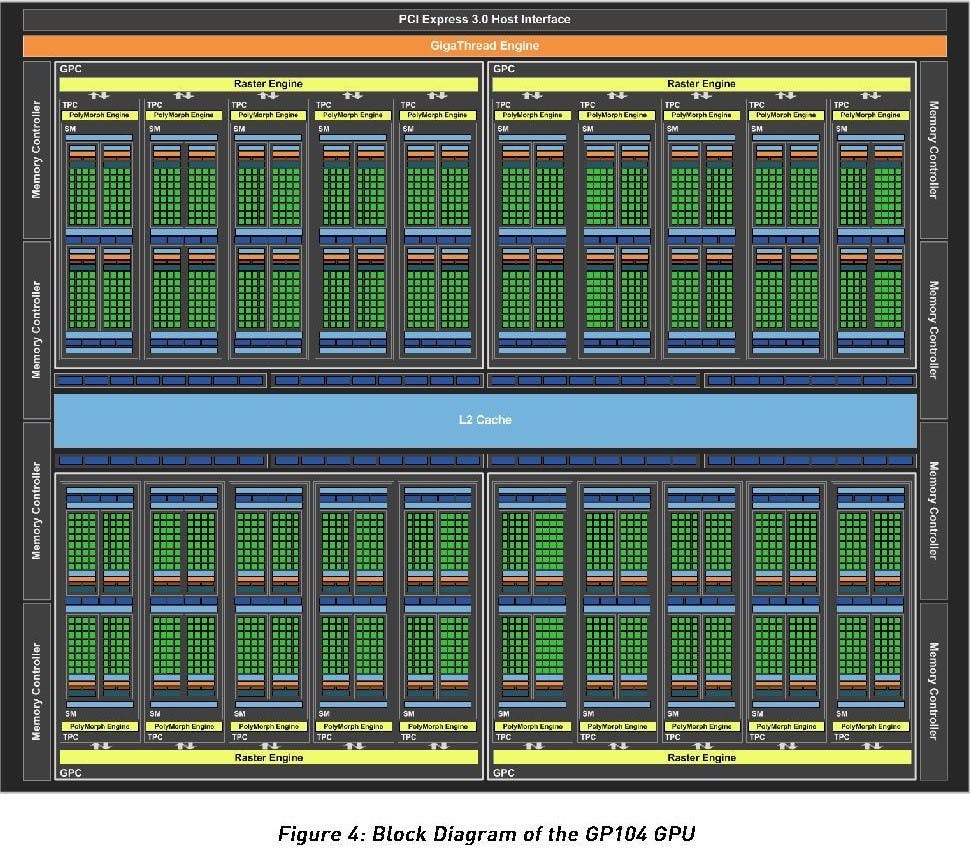This screenshot has width=970, height=848.
Task: Click the GPC label of the upper-left cluster
Action: pos(71,69)
